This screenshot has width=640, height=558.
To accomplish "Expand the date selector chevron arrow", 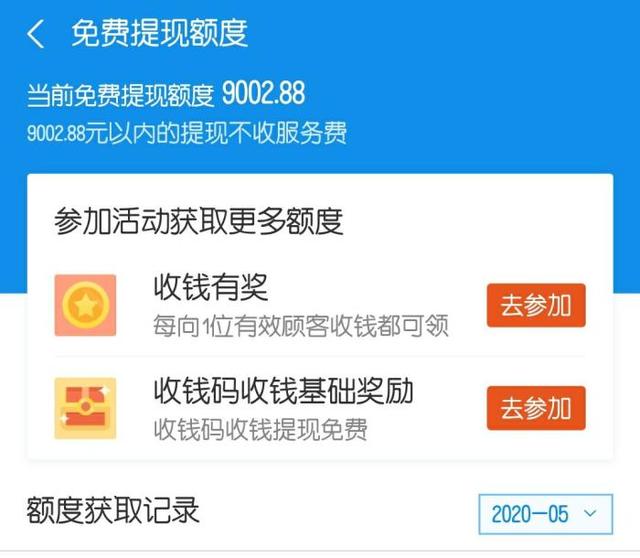I will click(x=590, y=513).
